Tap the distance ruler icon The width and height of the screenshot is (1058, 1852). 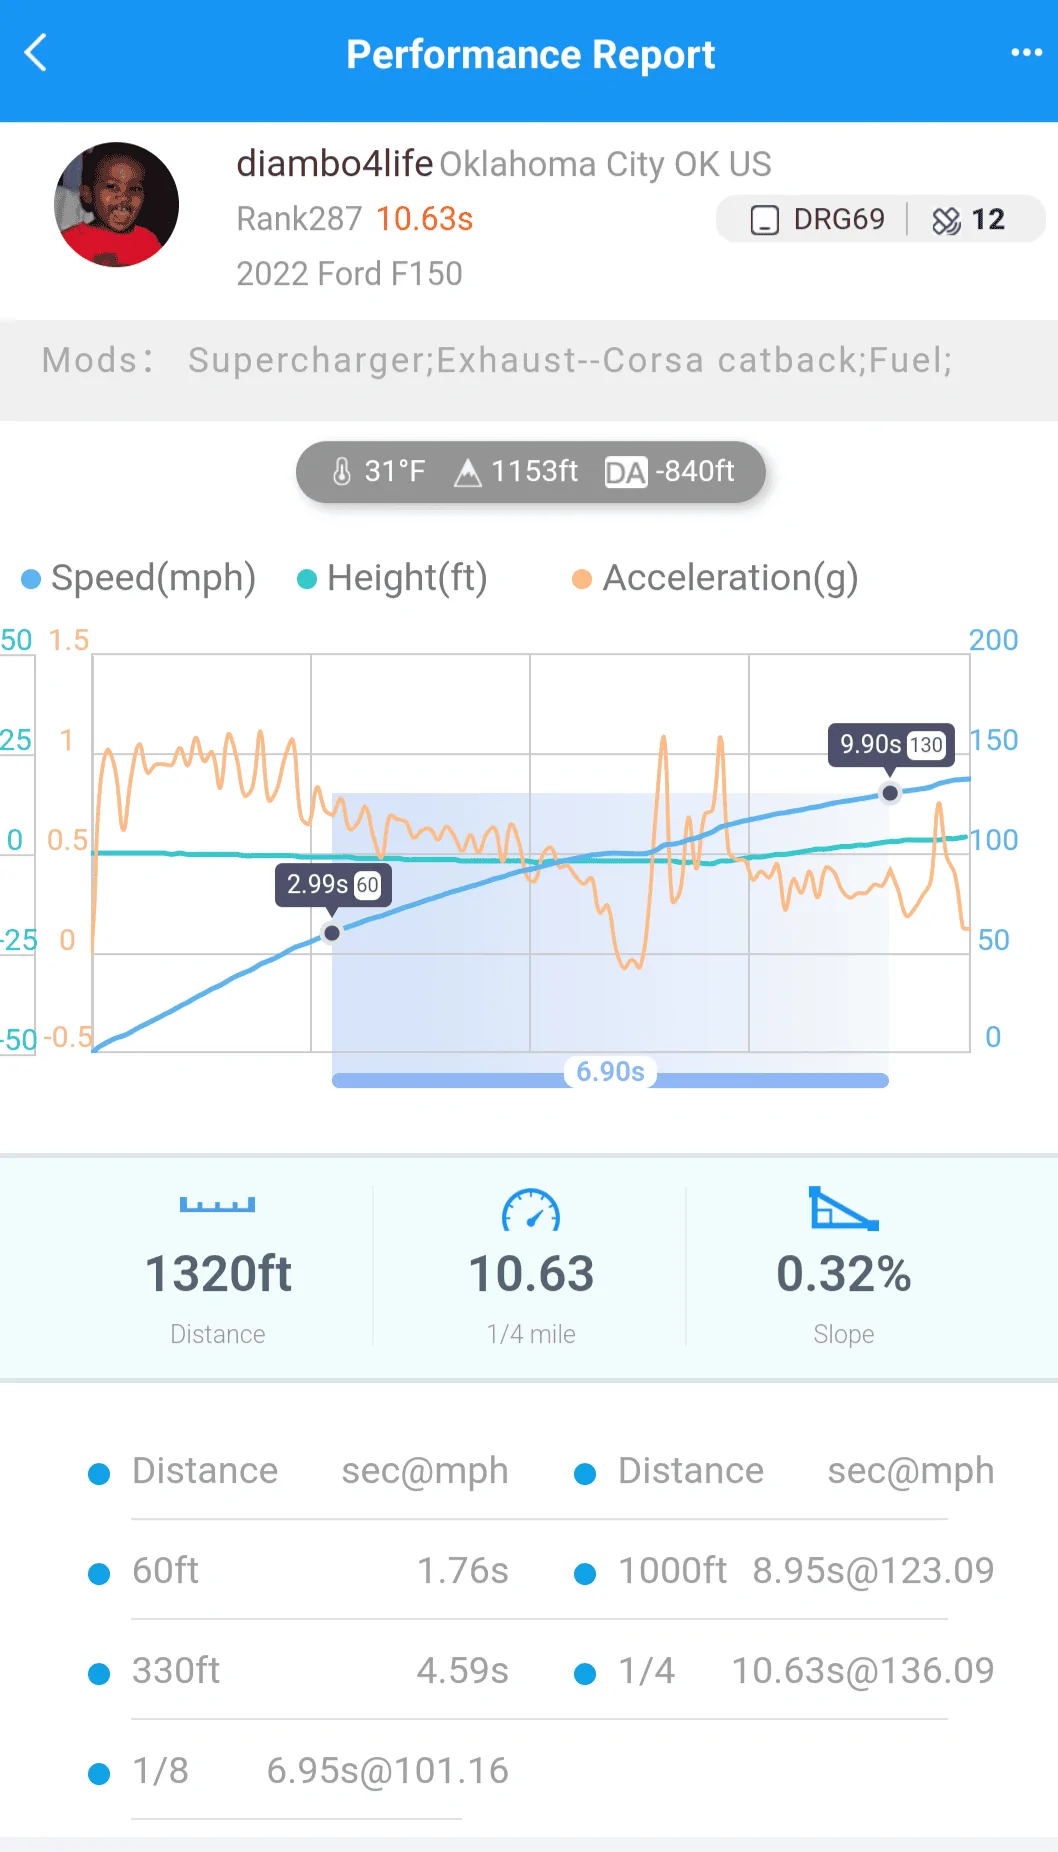coord(218,1205)
